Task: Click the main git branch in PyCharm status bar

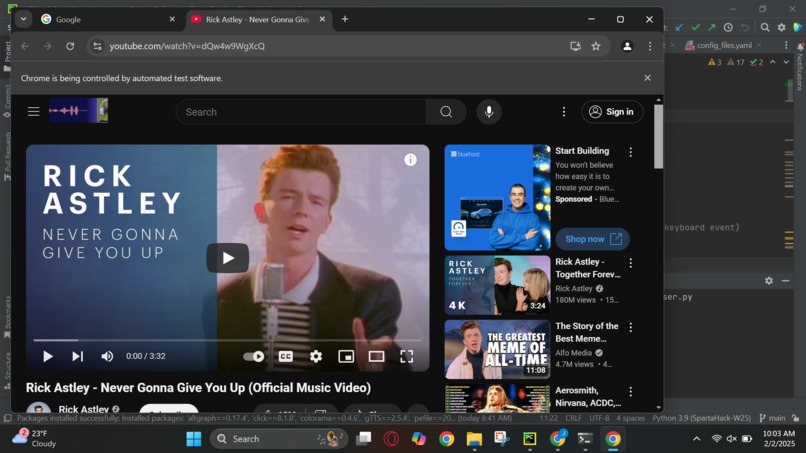Action: click(772, 418)
